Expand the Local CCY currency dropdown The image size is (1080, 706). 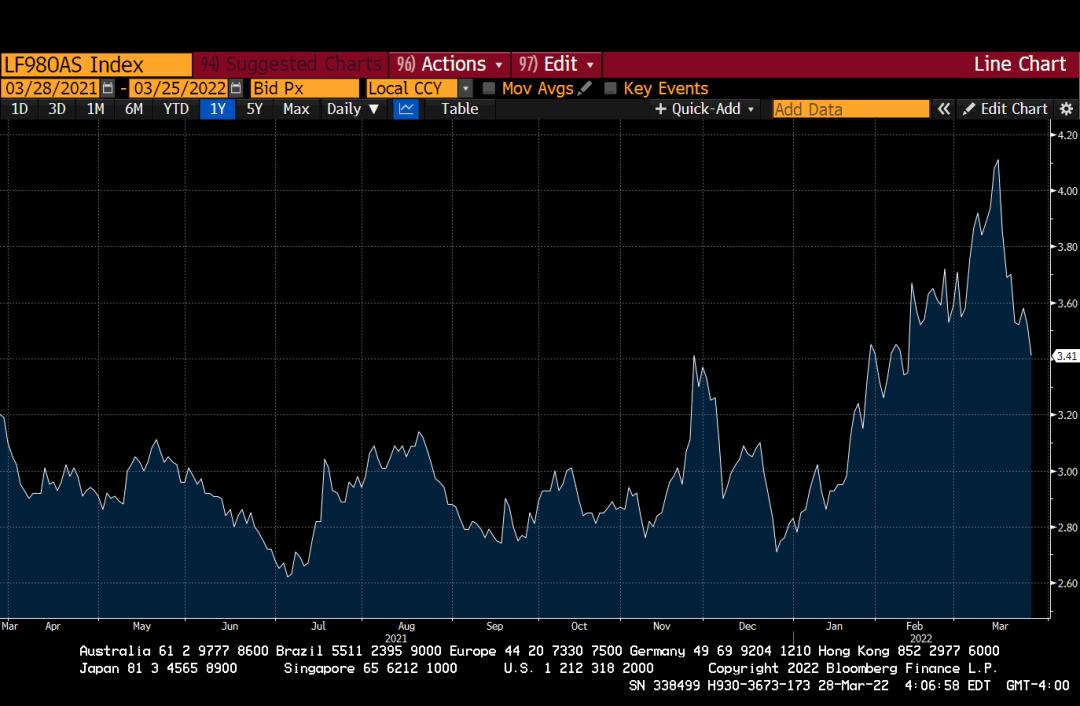(465, 88)
